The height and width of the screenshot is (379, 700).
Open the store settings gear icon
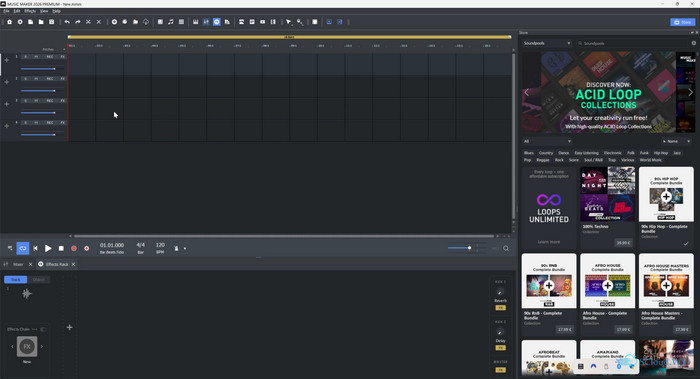point(694,43)
